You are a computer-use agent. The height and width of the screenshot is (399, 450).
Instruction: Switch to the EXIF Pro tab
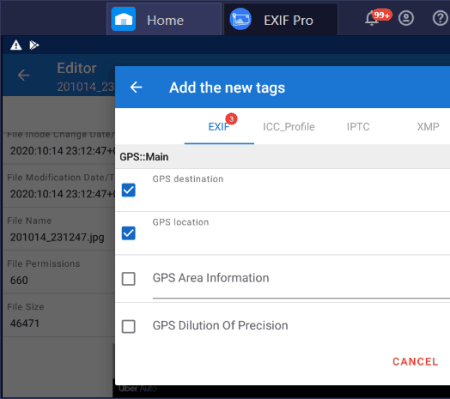[280, 19]
